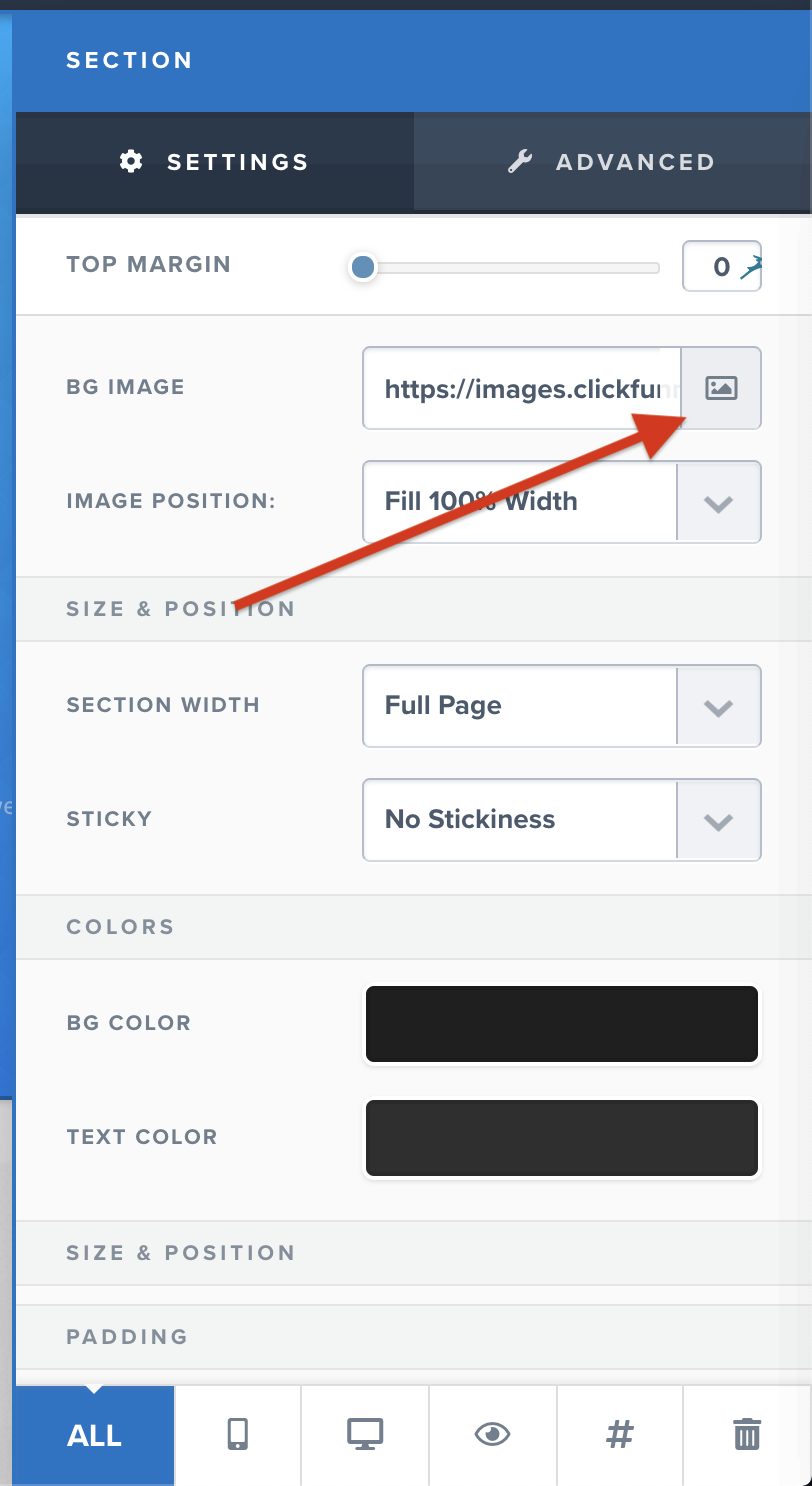Click the BG Image URL field
This screenshot has width=812, height=1486.
(522, 388)
